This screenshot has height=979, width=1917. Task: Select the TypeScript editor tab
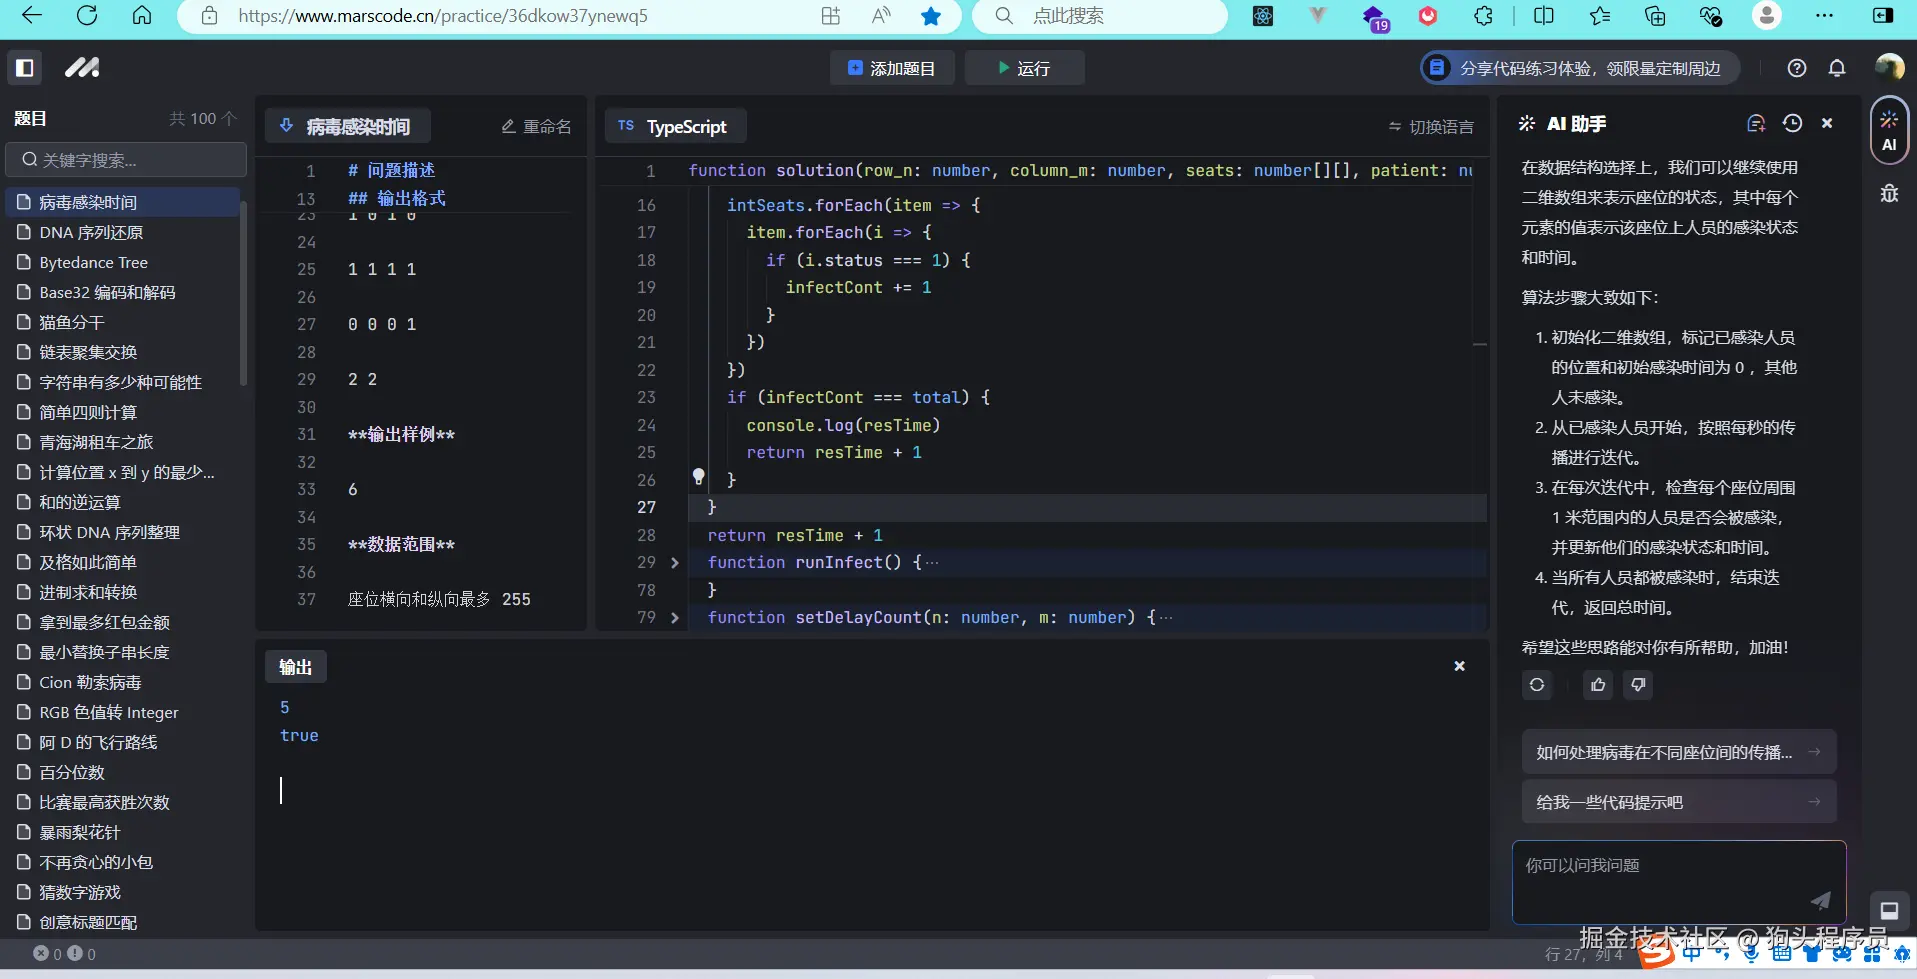pos(675,127)
